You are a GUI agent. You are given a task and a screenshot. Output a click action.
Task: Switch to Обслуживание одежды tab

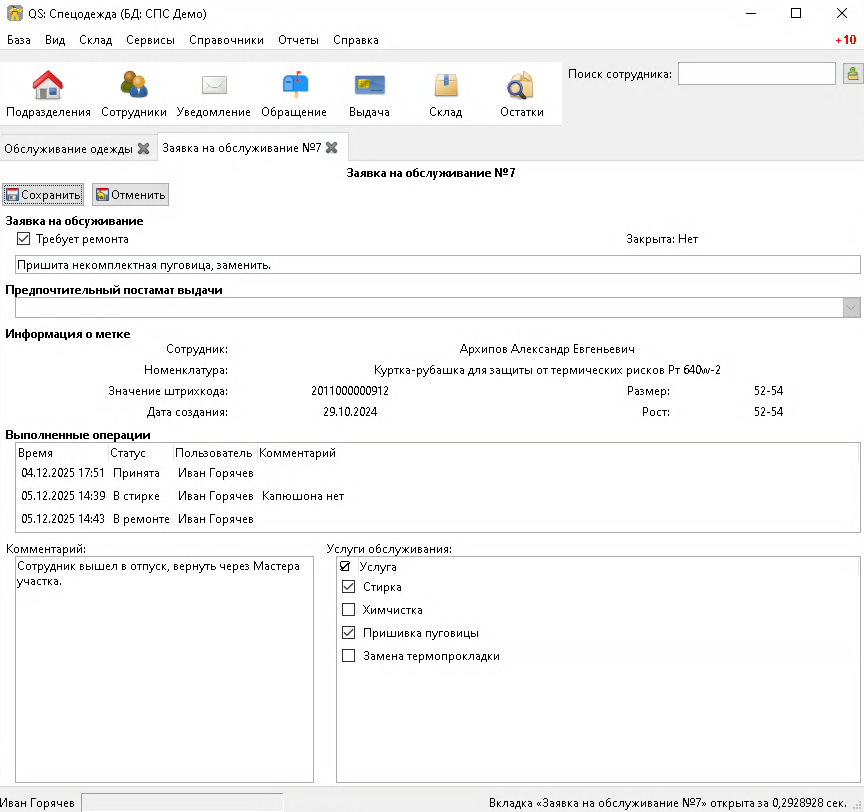(x=68, y=148)
